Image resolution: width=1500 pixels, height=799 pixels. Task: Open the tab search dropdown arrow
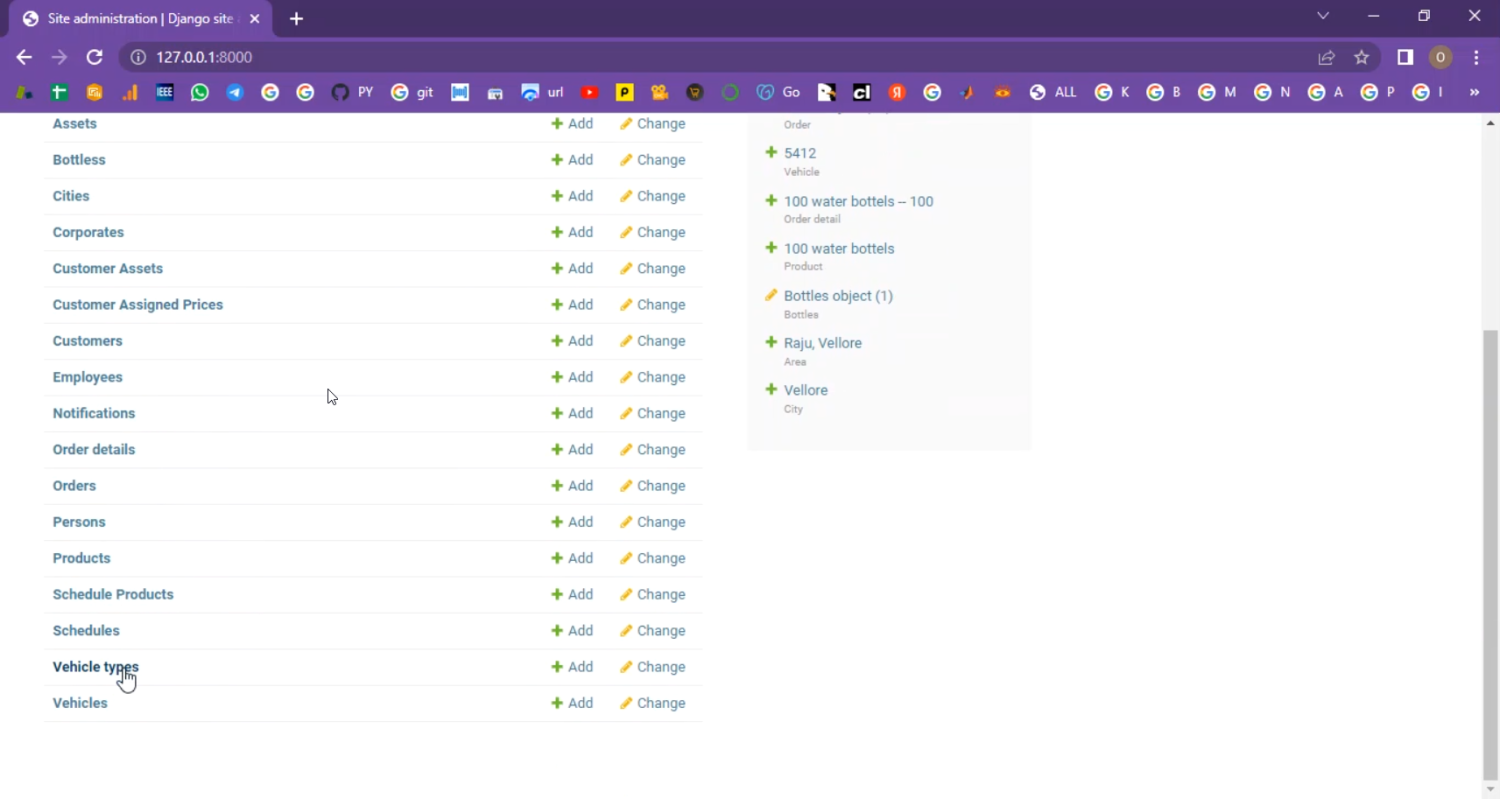point(1323,16)
